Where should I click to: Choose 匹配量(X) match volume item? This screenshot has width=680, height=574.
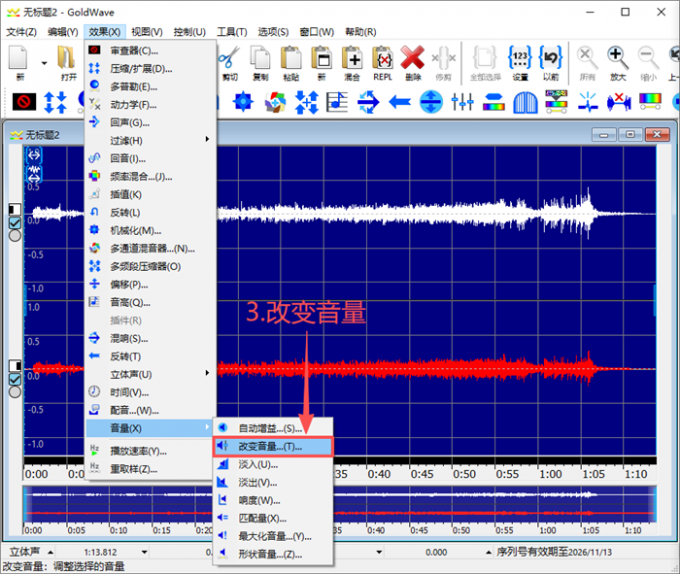click(273, 519)
